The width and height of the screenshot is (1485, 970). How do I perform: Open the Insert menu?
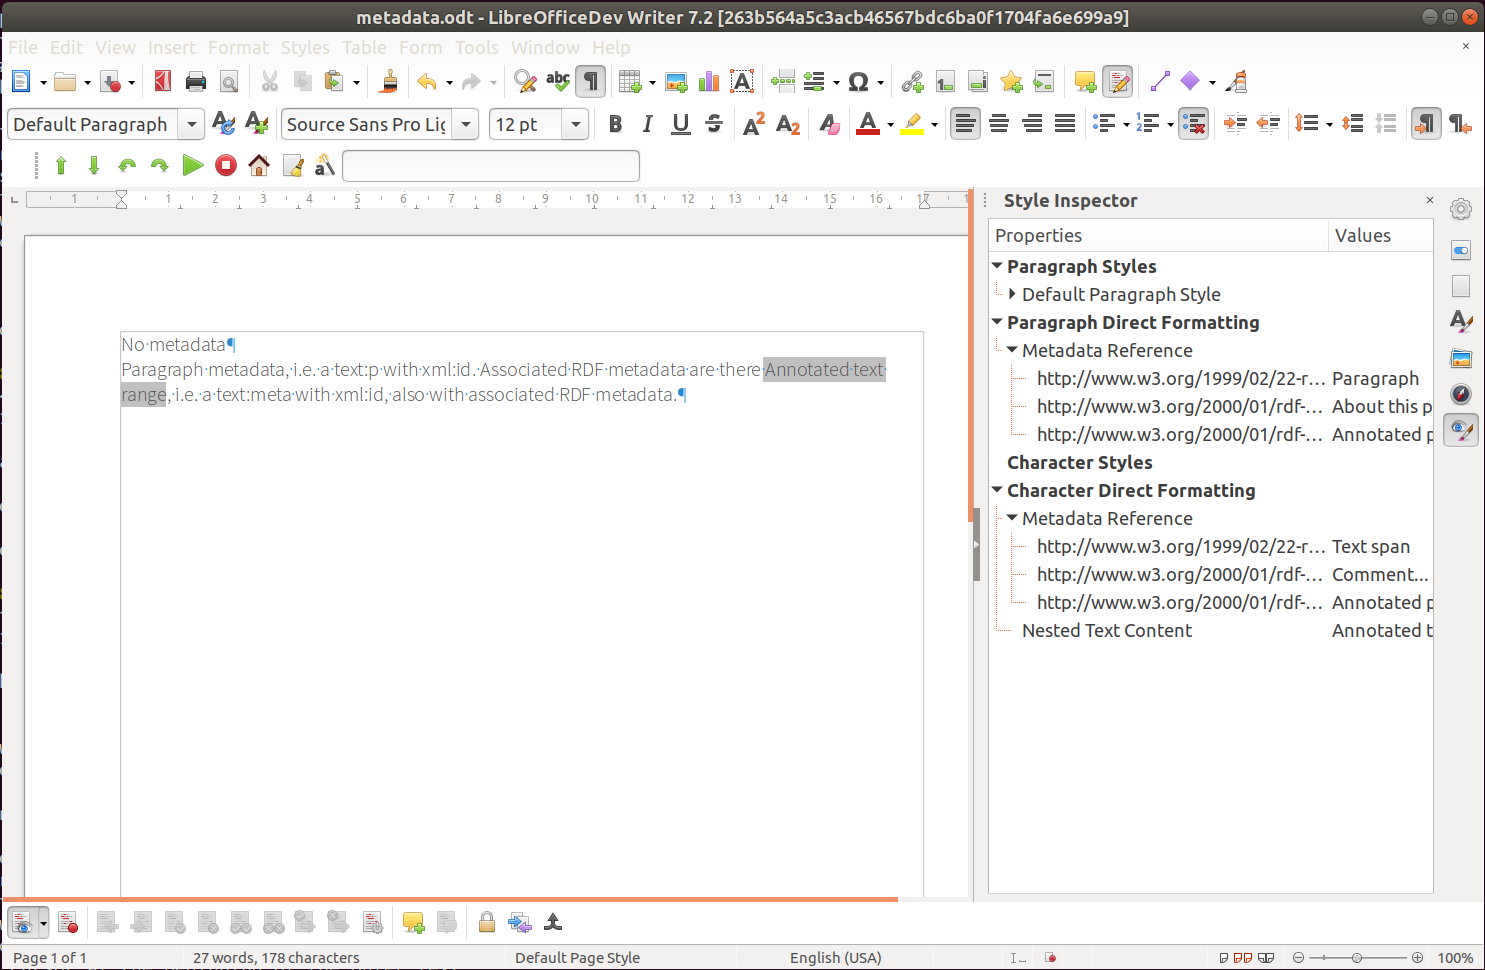click(171, 47)
